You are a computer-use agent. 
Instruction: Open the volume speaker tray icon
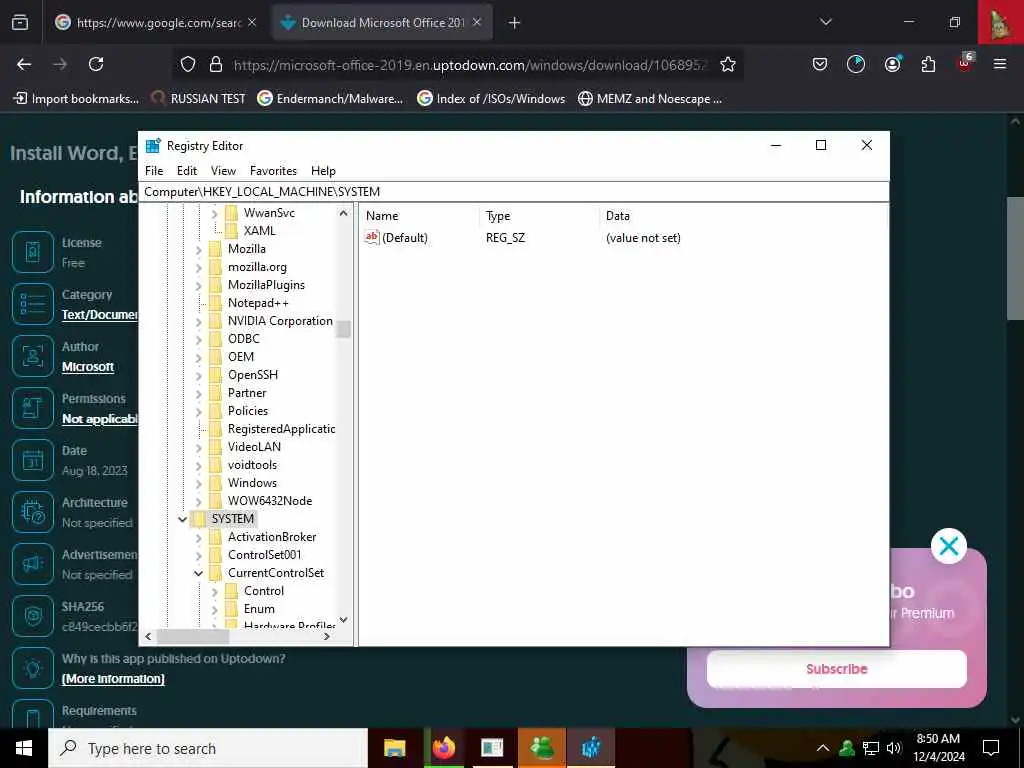(893, 748)
